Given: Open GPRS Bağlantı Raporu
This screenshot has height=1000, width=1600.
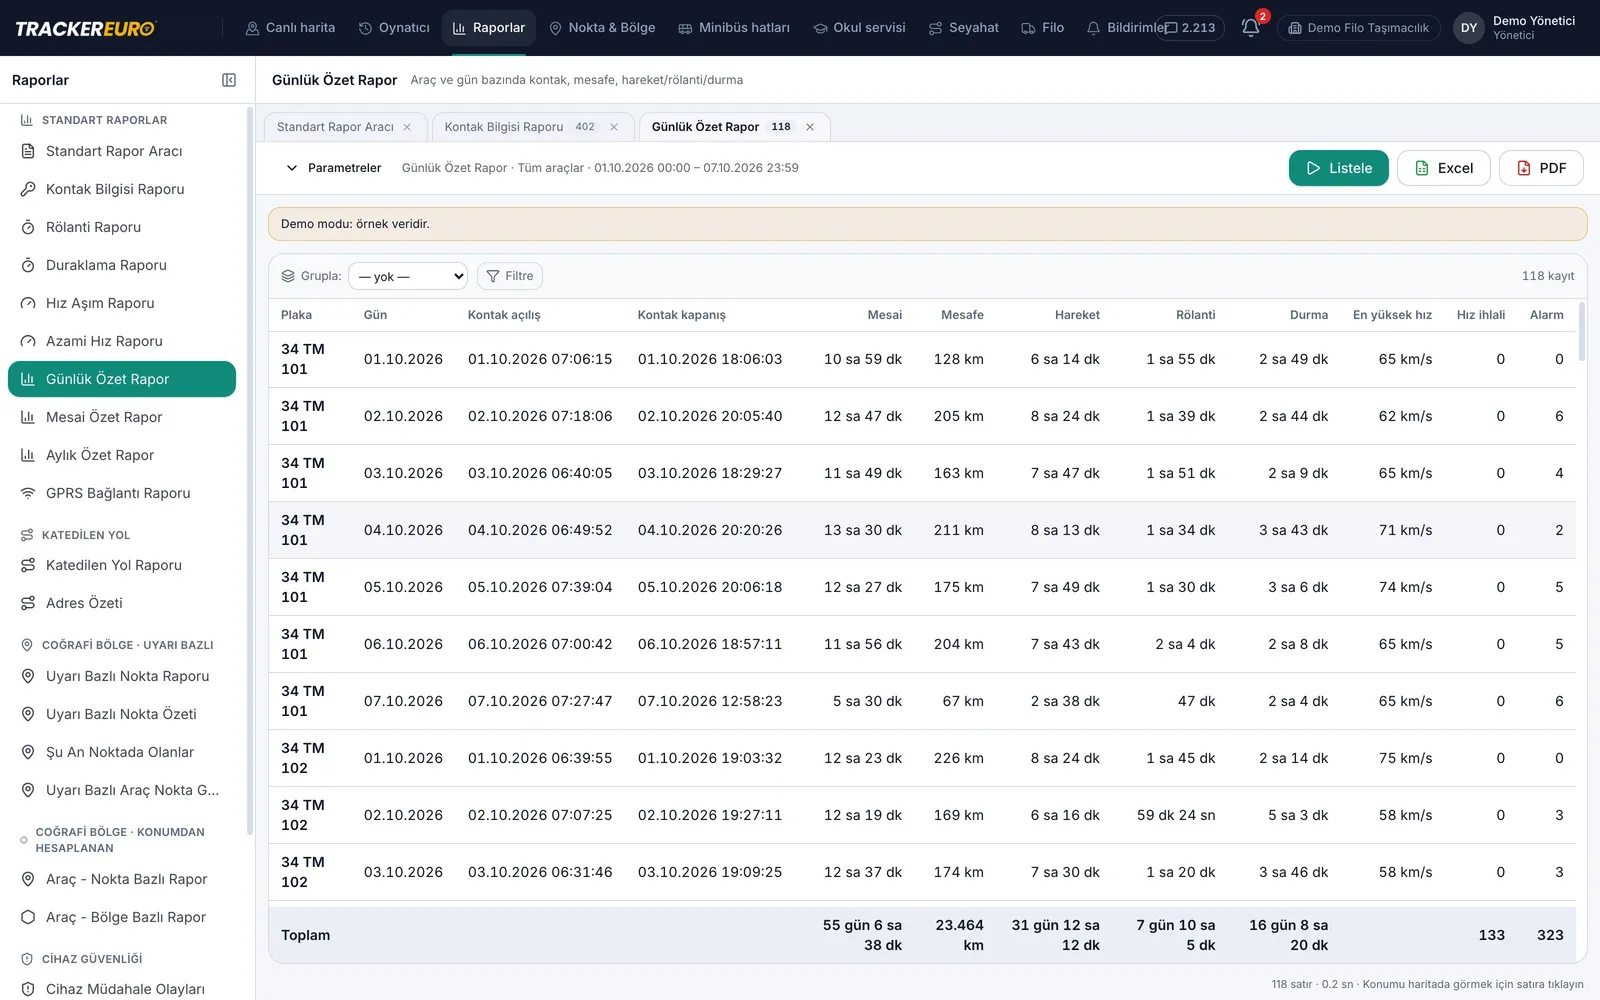Looking at the screenshot, I should pos(122,493).
